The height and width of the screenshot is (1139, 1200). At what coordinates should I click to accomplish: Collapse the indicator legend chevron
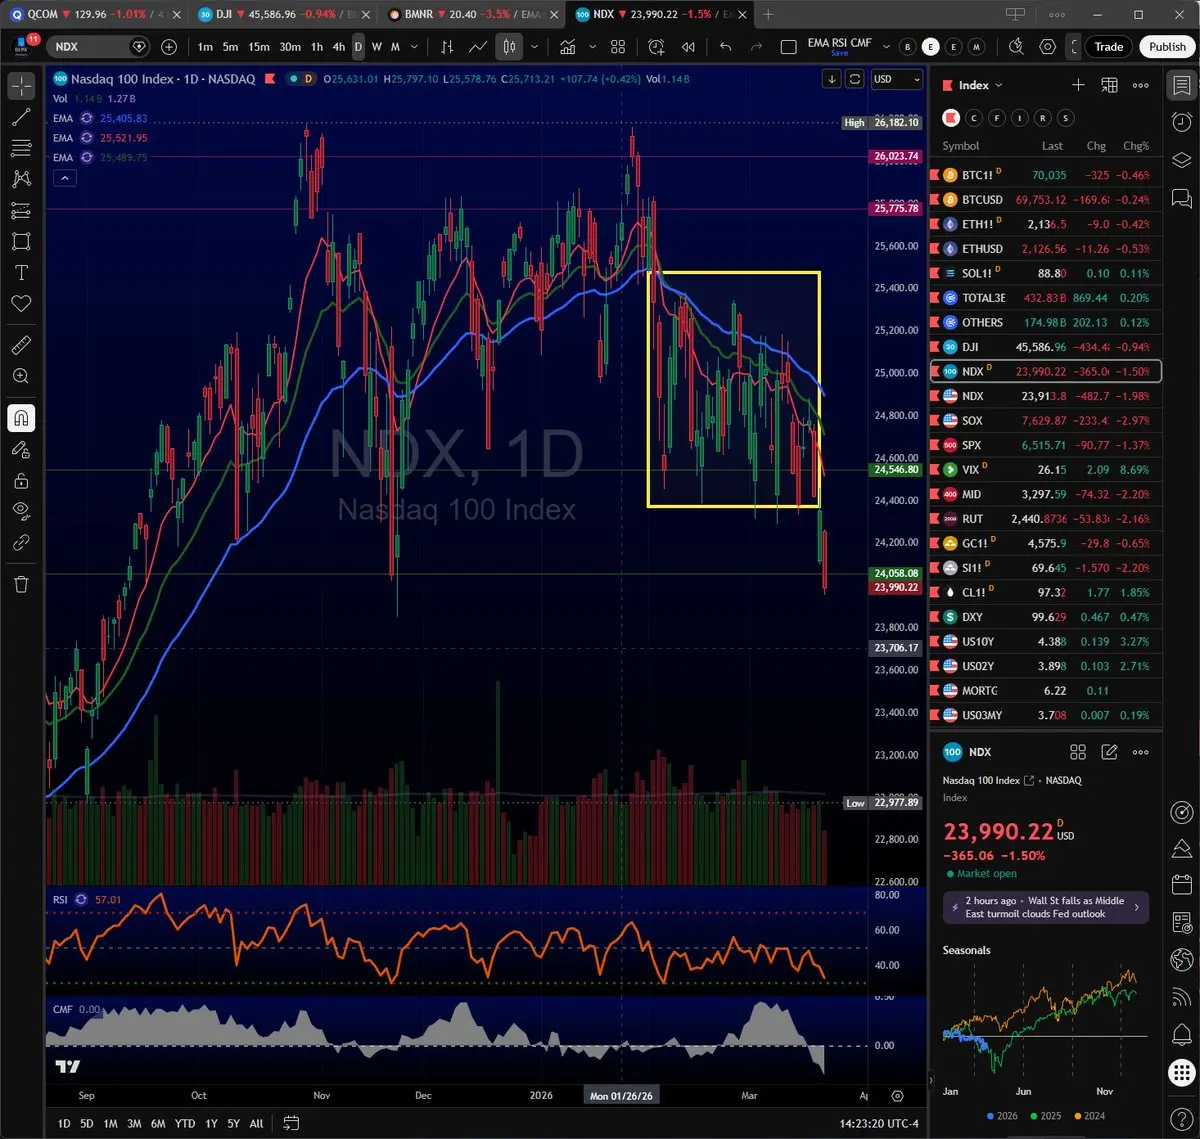coord(64,179)
